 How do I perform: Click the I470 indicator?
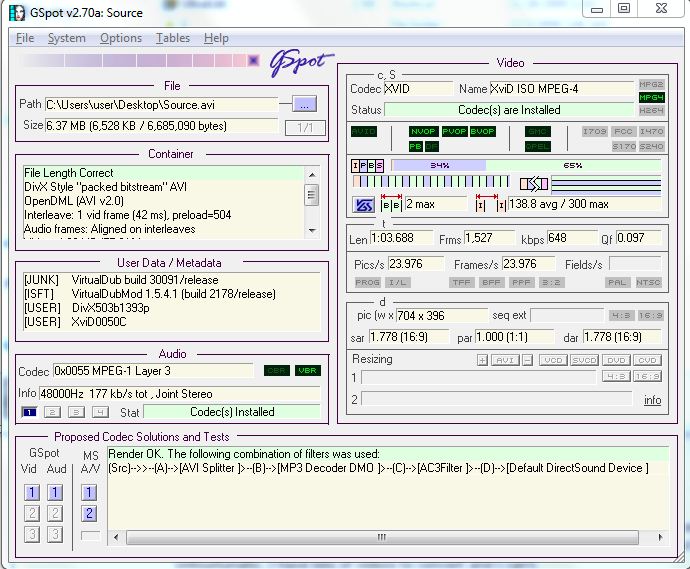(651, 131)
